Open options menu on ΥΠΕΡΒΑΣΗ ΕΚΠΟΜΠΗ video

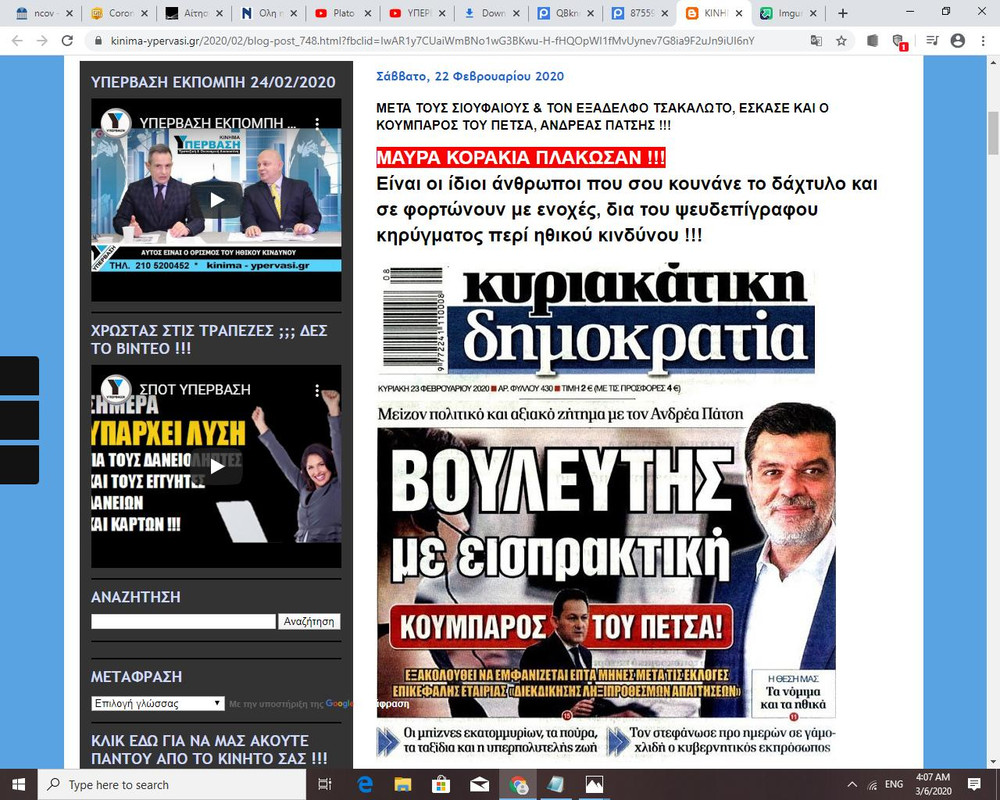[317, 122]
